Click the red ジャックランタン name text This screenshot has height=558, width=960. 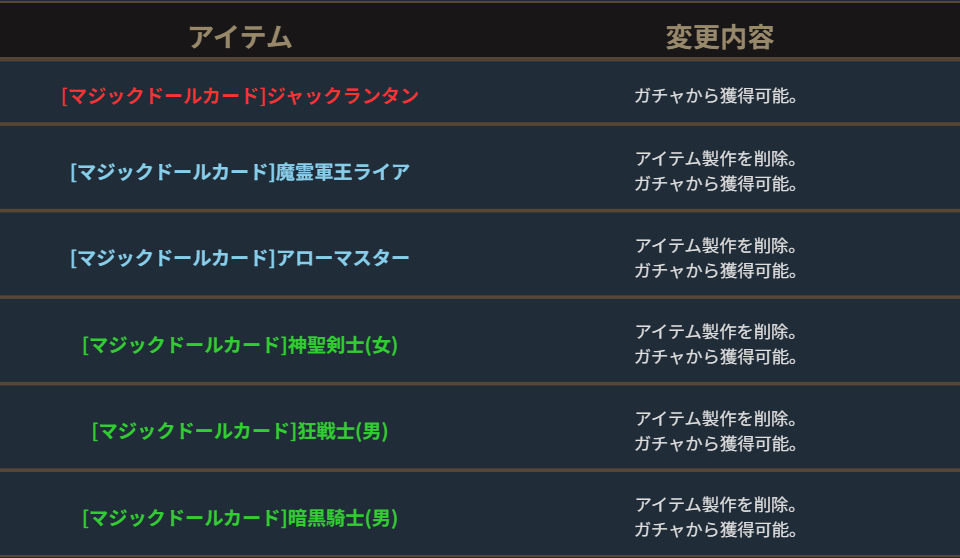342,96
